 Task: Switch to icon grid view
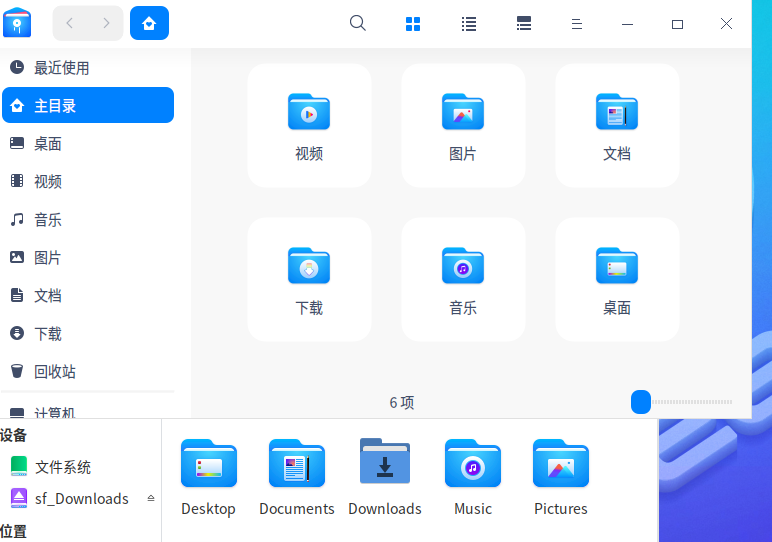coord(414,24)
